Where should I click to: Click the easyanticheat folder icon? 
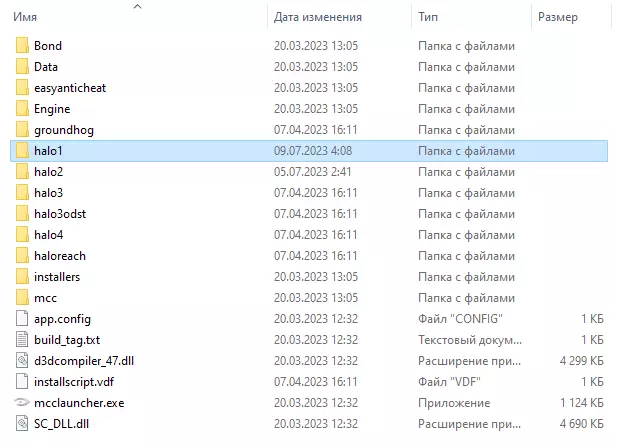(22, 88)
